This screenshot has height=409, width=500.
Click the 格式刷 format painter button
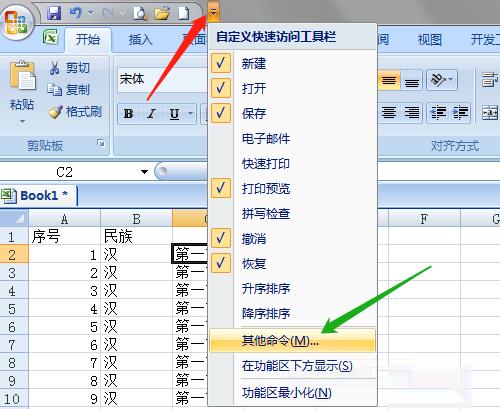75,112
